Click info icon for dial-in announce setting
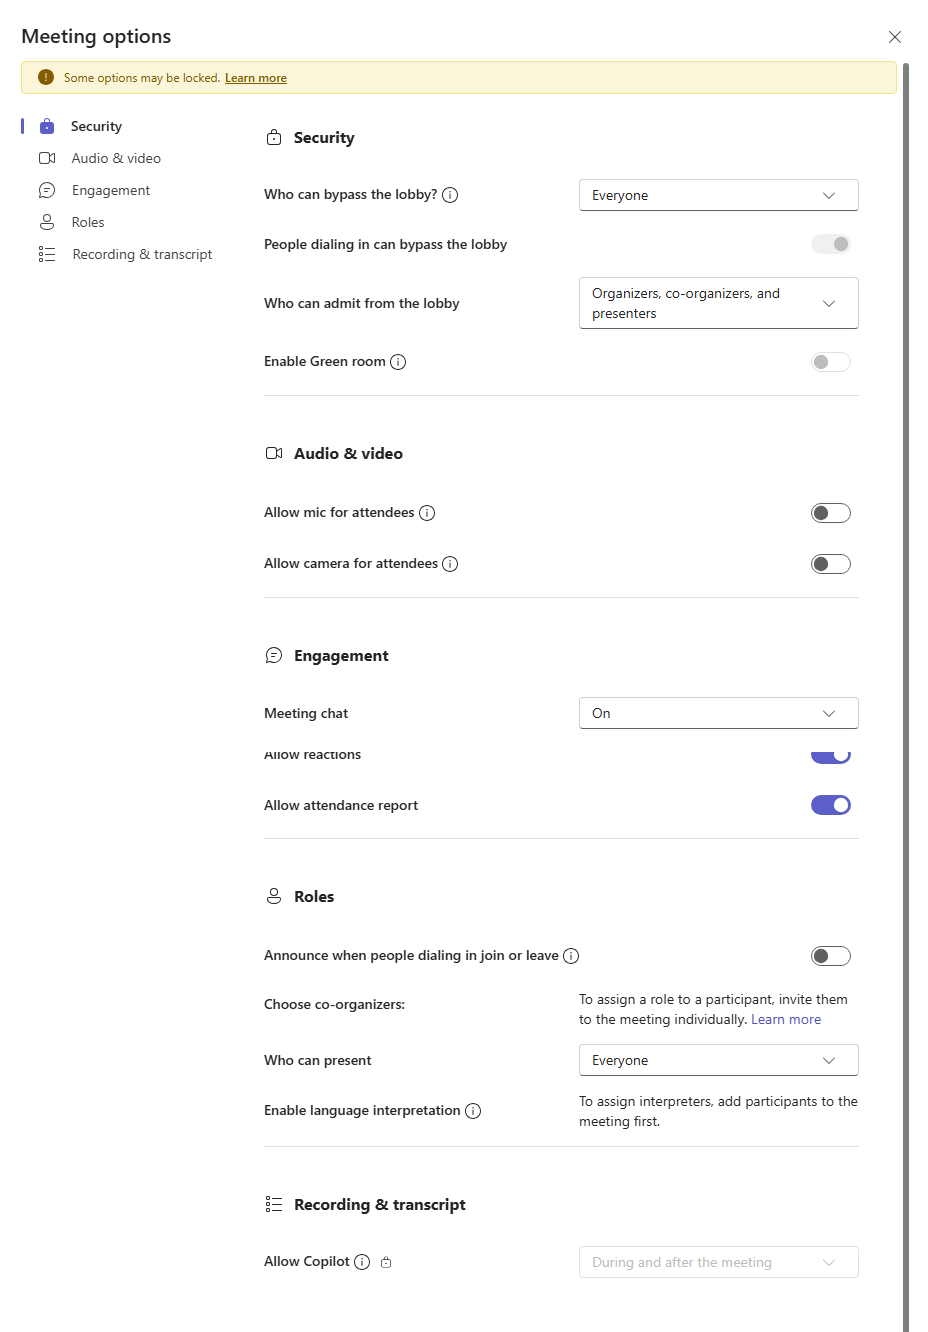The height and width of the screenshot is (1332, 928). 571,956
